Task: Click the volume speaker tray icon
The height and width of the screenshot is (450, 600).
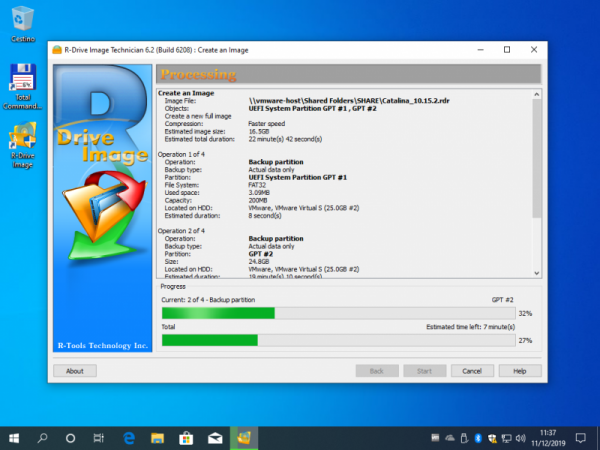Action: pyautogui.click(x=520, y=438)
